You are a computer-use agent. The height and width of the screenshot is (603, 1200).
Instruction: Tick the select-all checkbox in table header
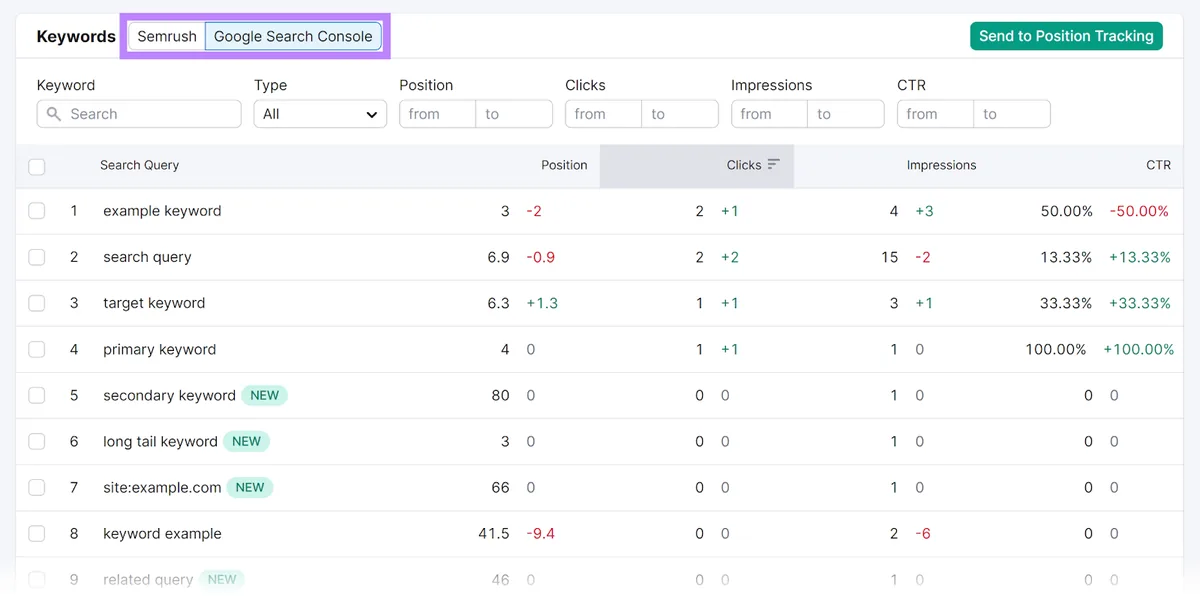(37, 166)
